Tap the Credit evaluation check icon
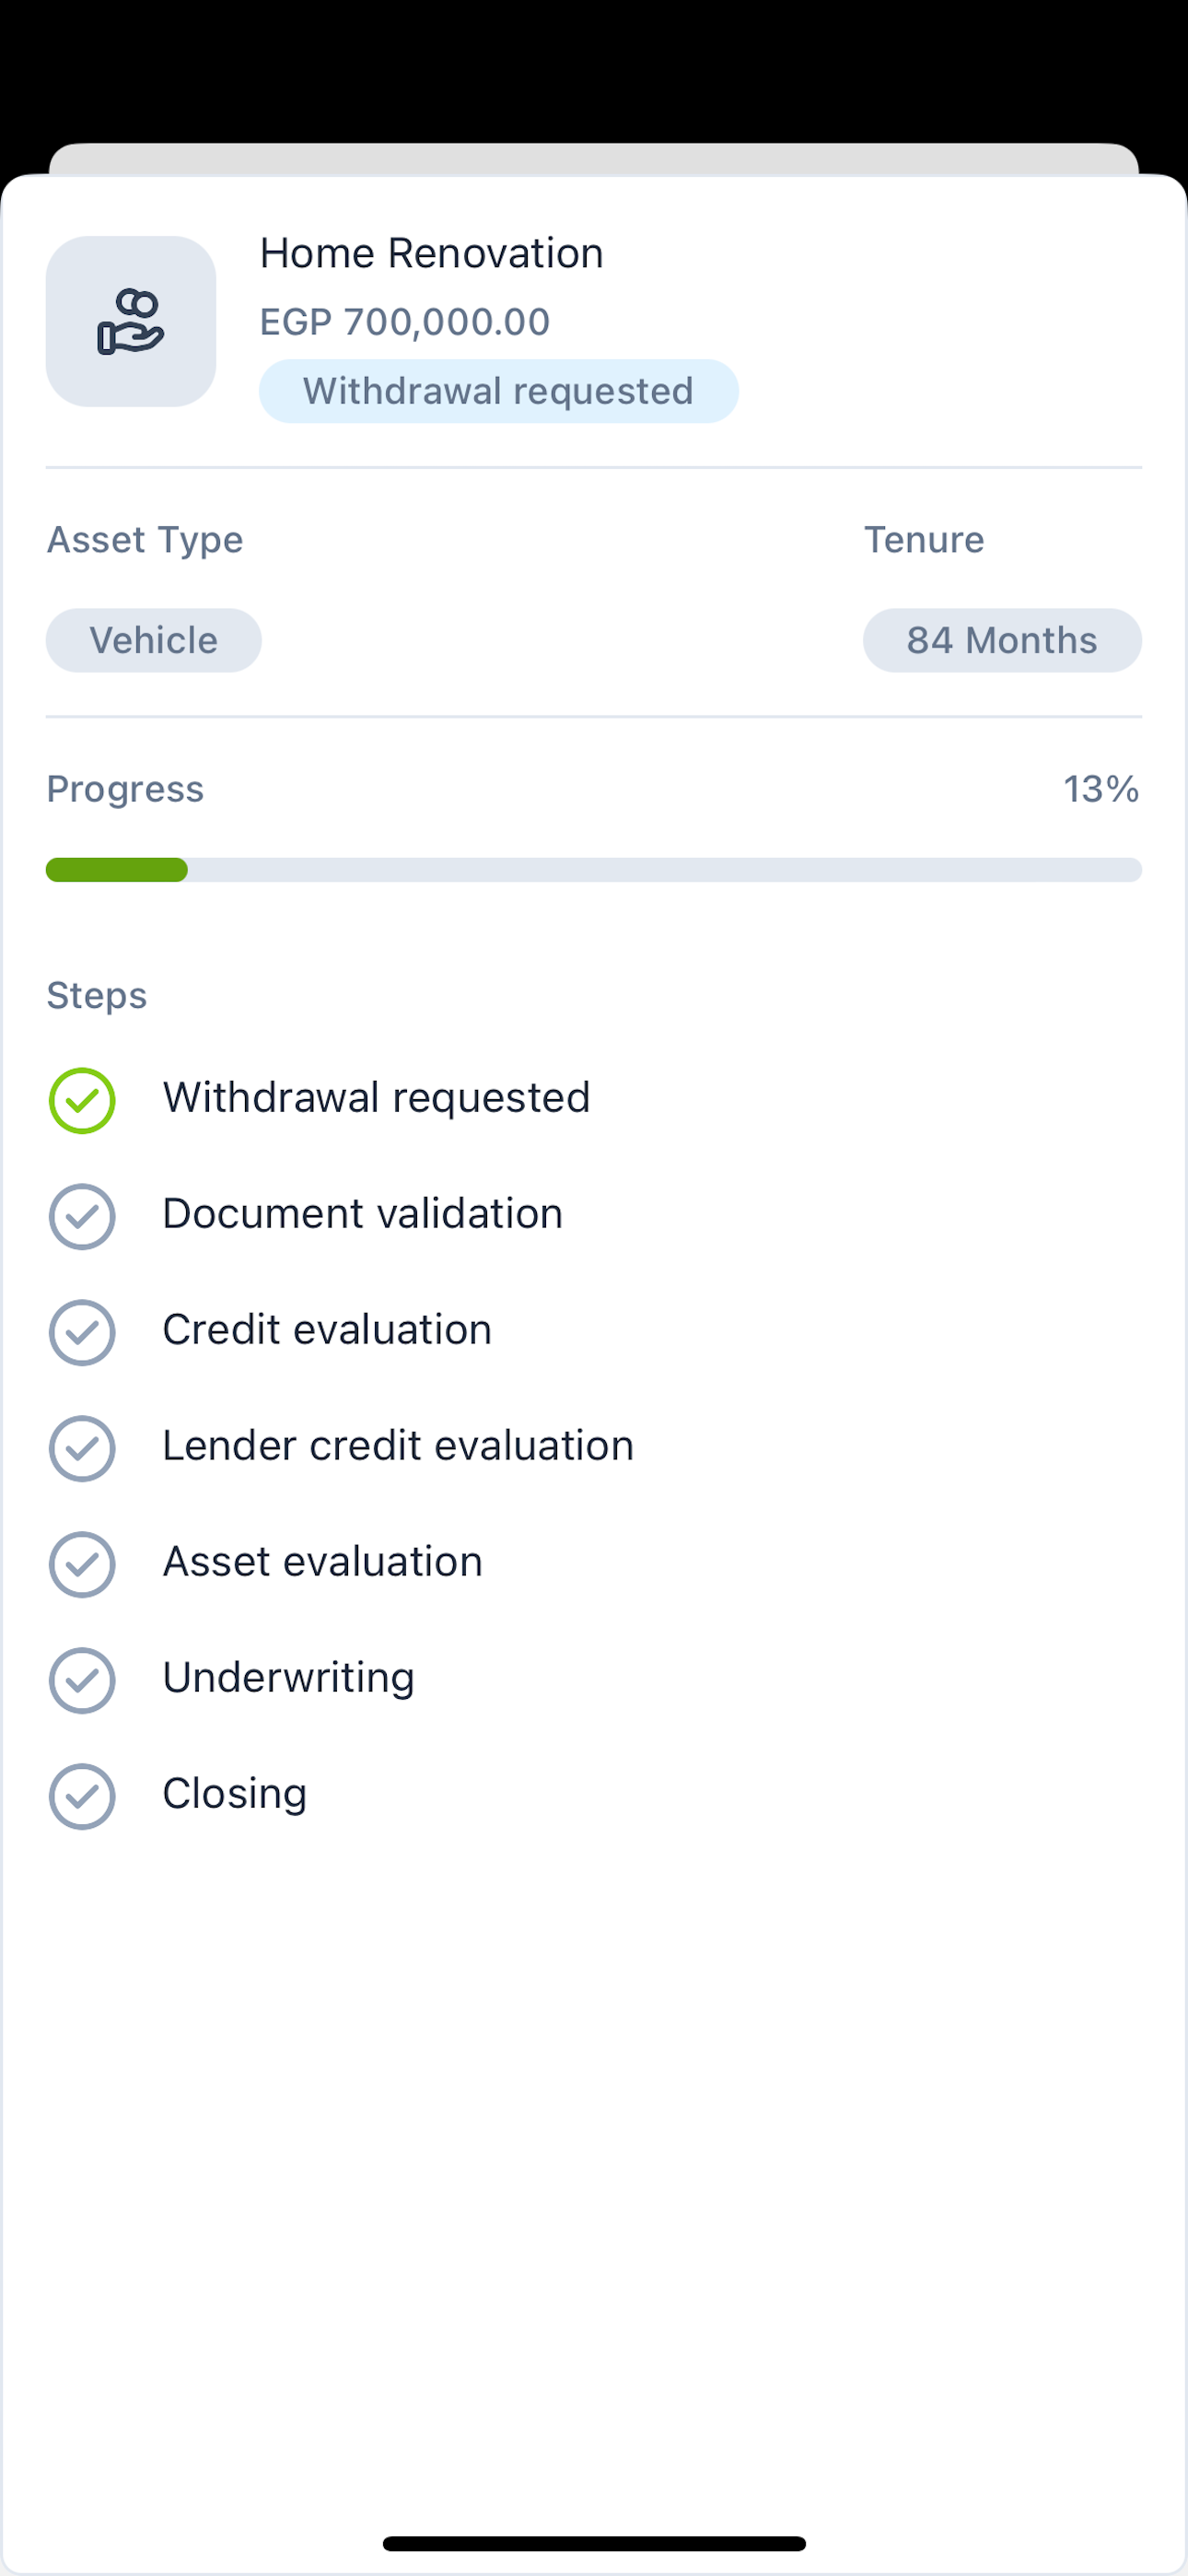The image size is (1188, 2576). click(82, 1332)
